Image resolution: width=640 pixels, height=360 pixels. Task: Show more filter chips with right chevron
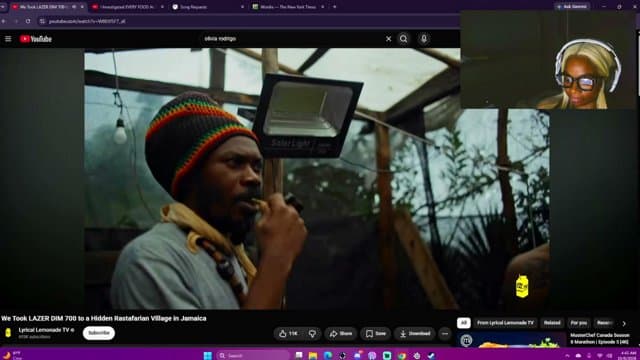coord(624,323)
